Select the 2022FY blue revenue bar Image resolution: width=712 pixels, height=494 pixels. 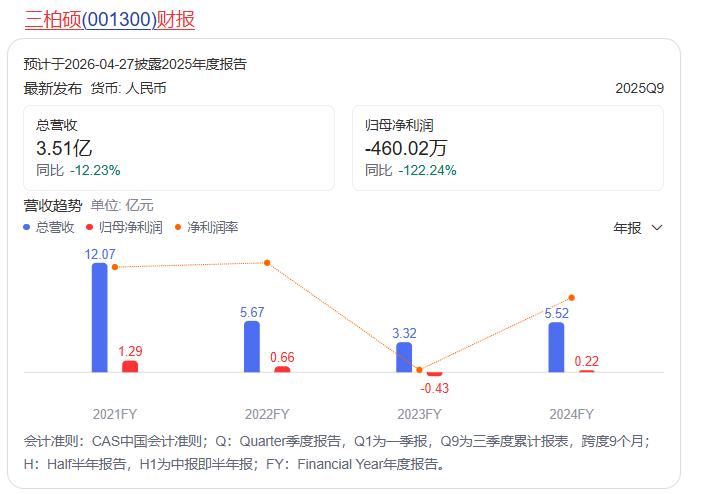[x=252, y=347]
